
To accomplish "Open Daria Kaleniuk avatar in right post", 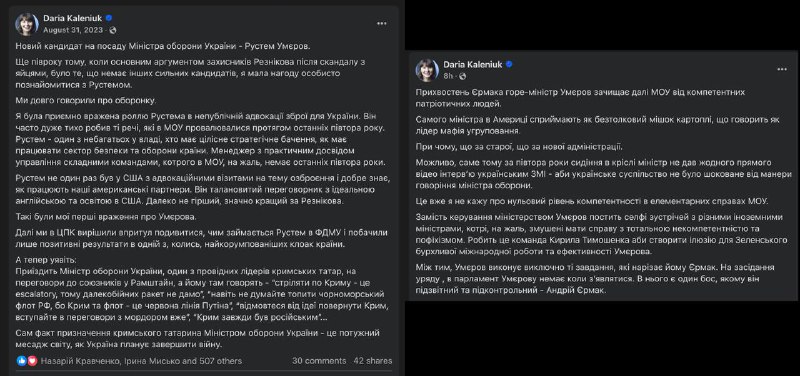I will click(427, 69).
